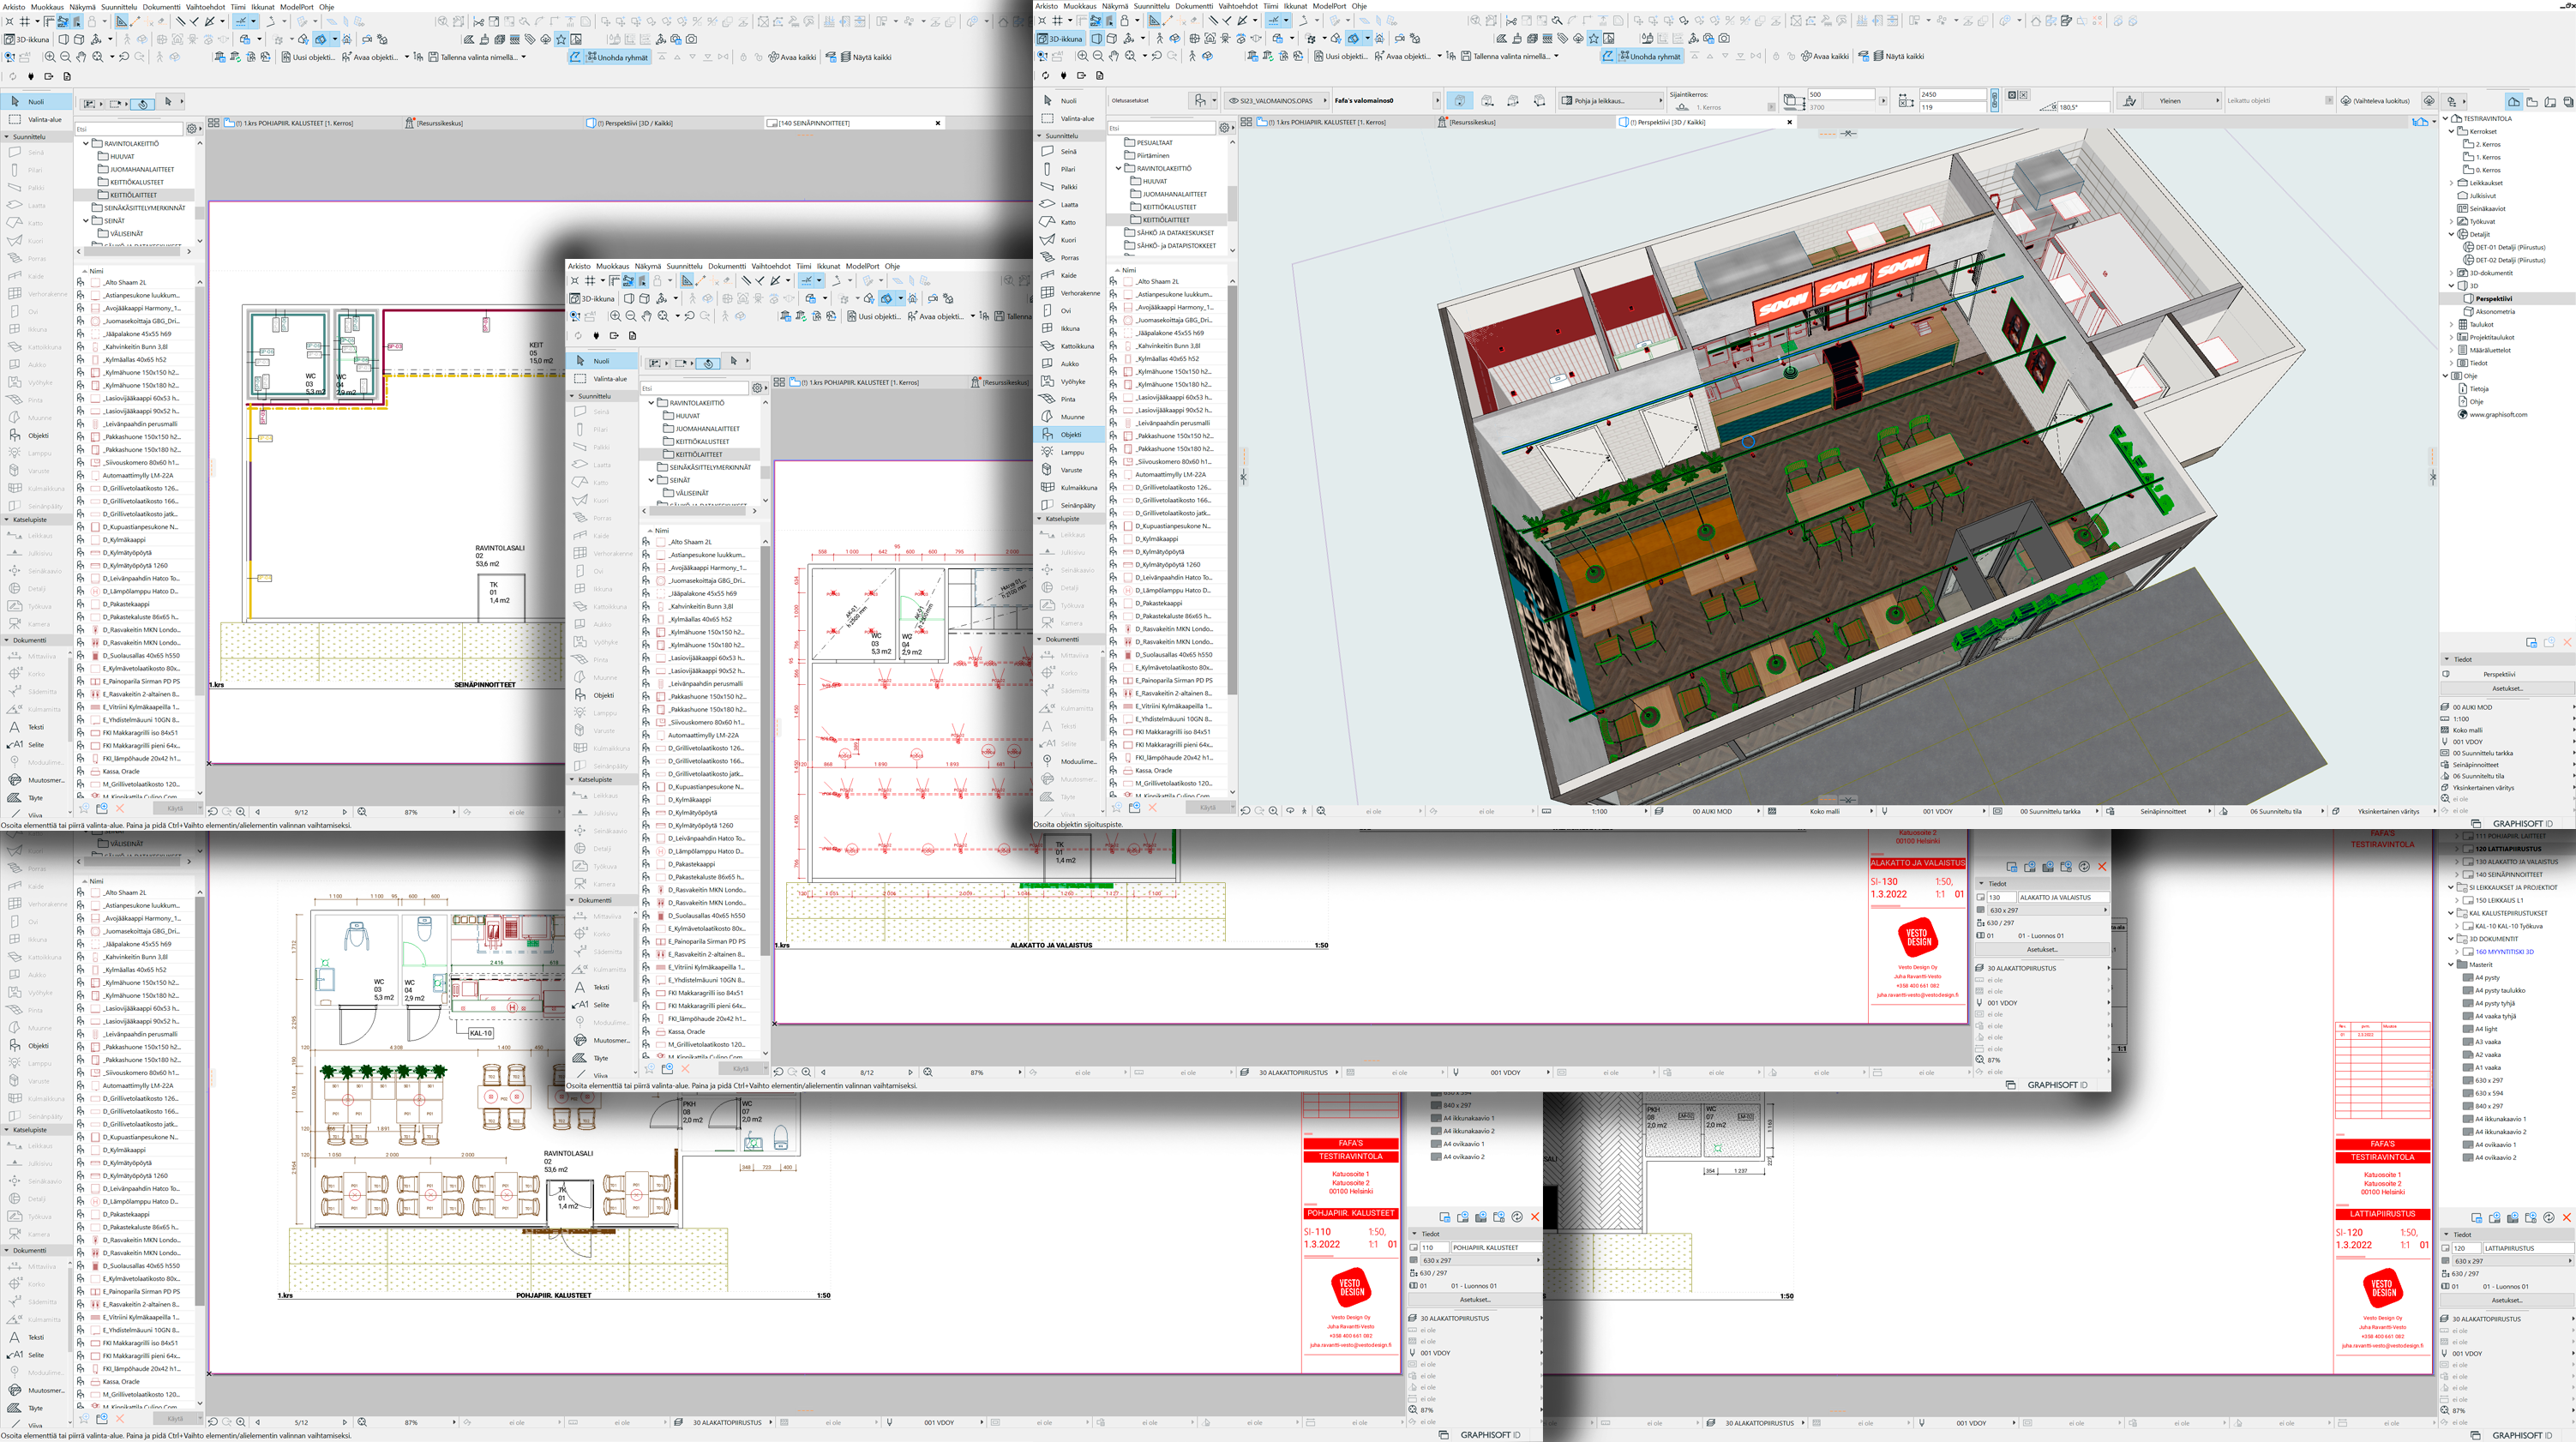The width and height of the screenshot is (2576, 1442).
Task: Toggle 3D-ikkuna button in middle window
Action: [593, 298]
